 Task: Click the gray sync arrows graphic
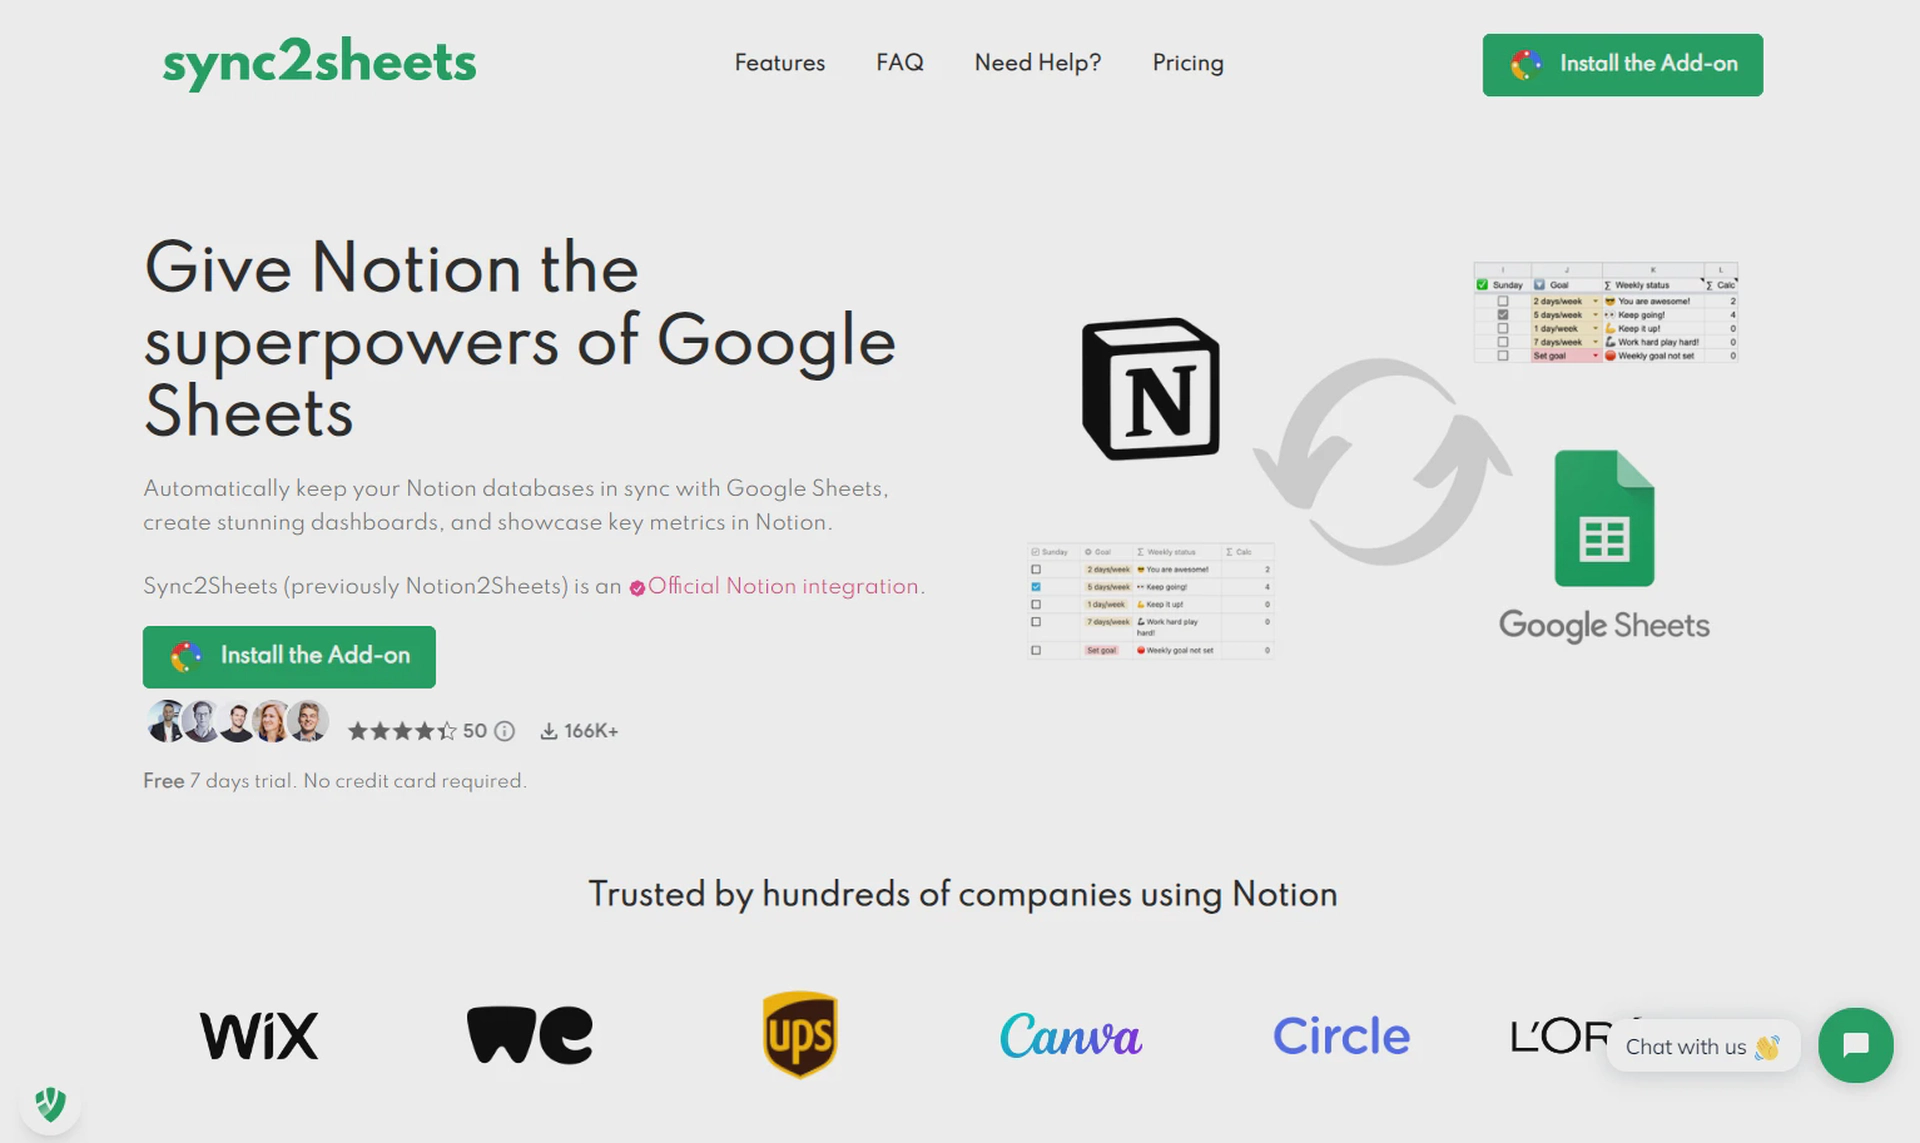[1382, 461]
